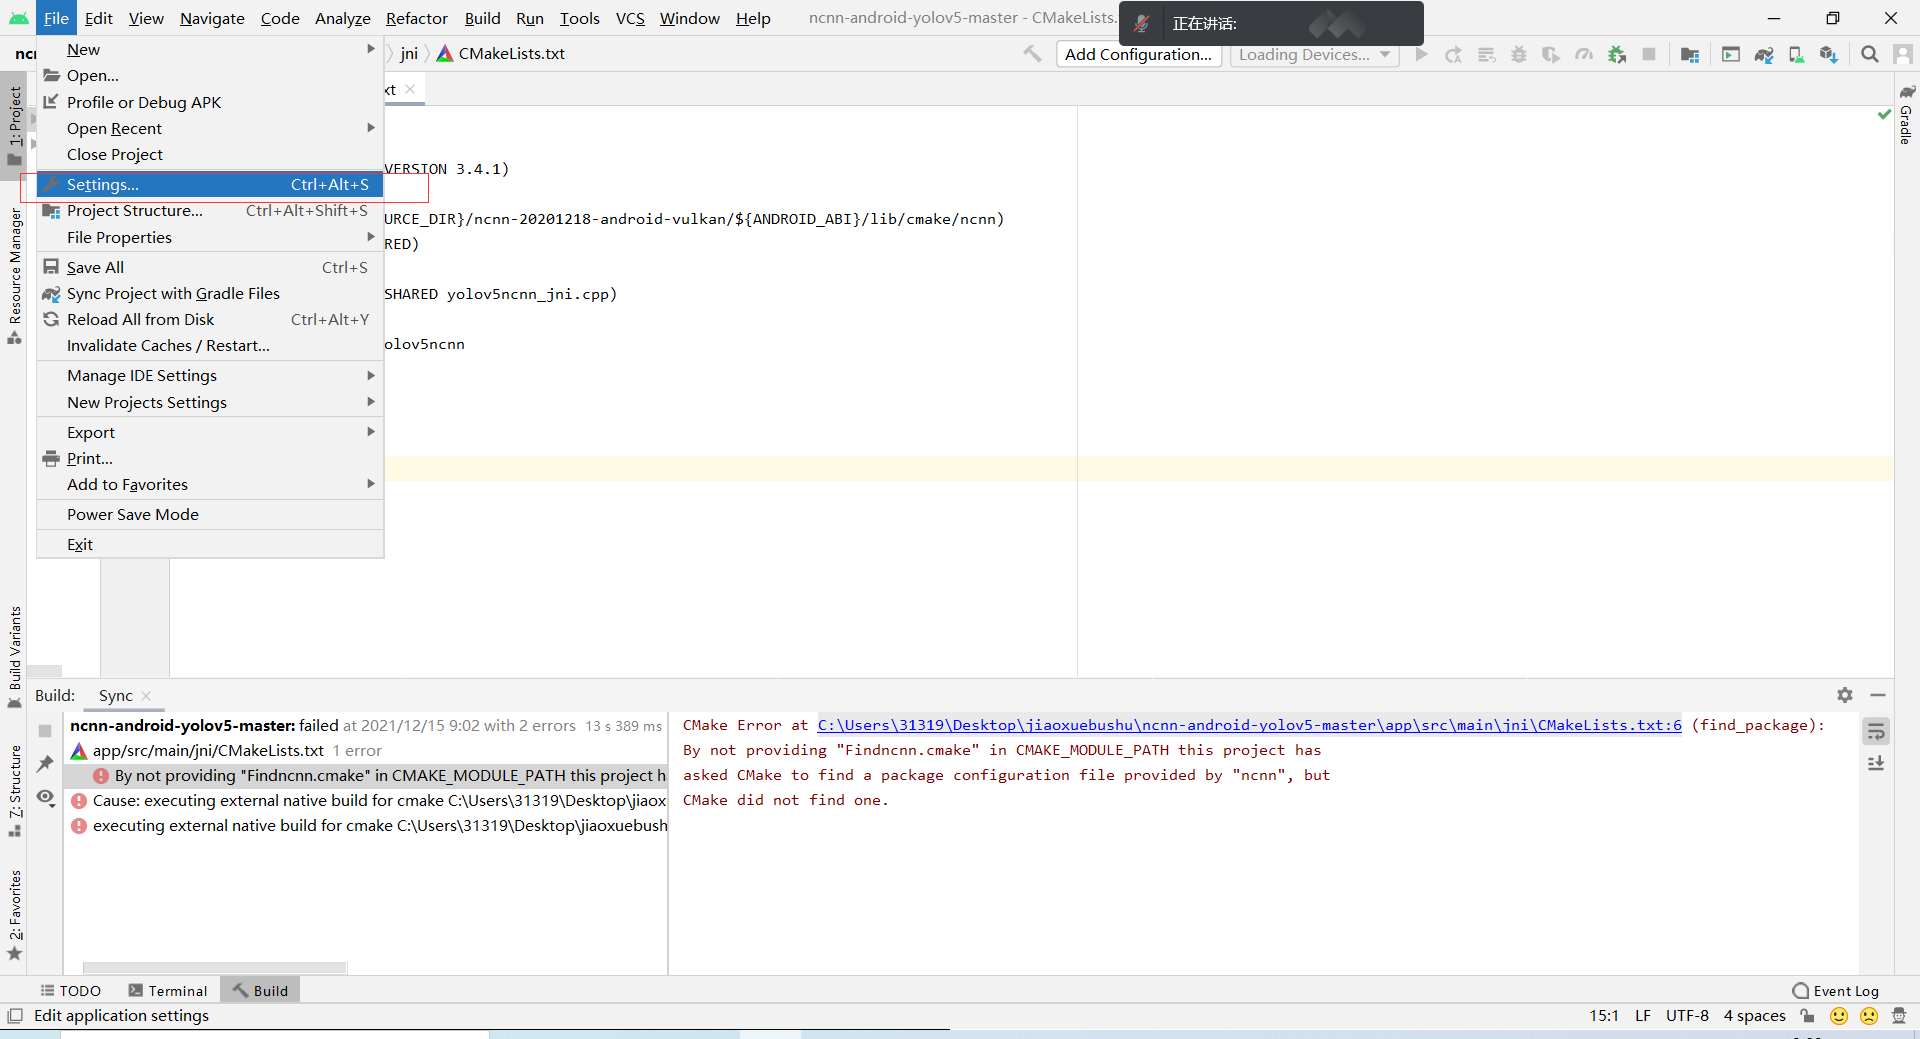Enable Power Save Mode
The height and width of the screenshot is (1039, 1920).
(131, 514)
